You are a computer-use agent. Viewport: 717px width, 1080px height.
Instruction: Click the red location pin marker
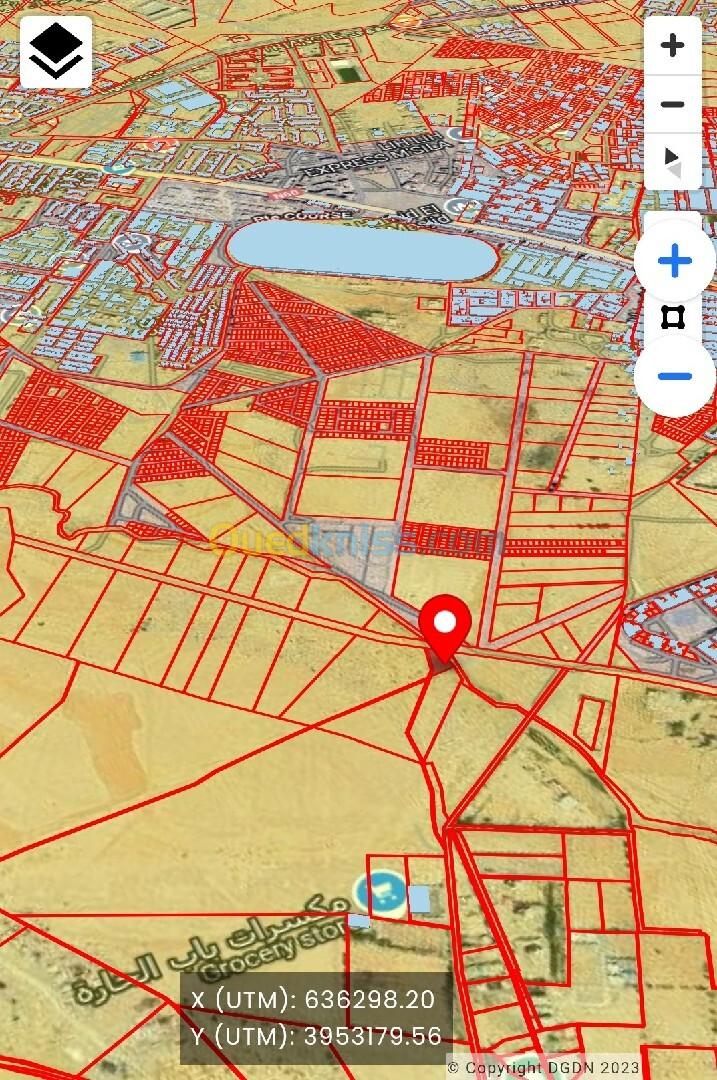[x=445, y=625]
